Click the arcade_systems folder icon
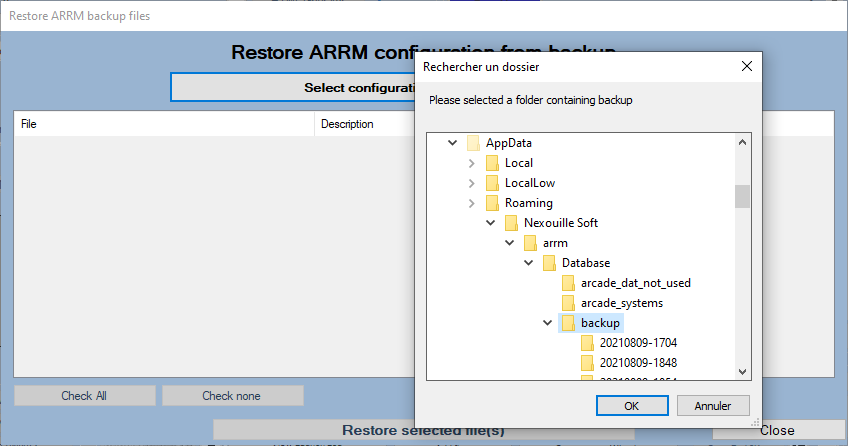848x446 pixels. point(568,303)
